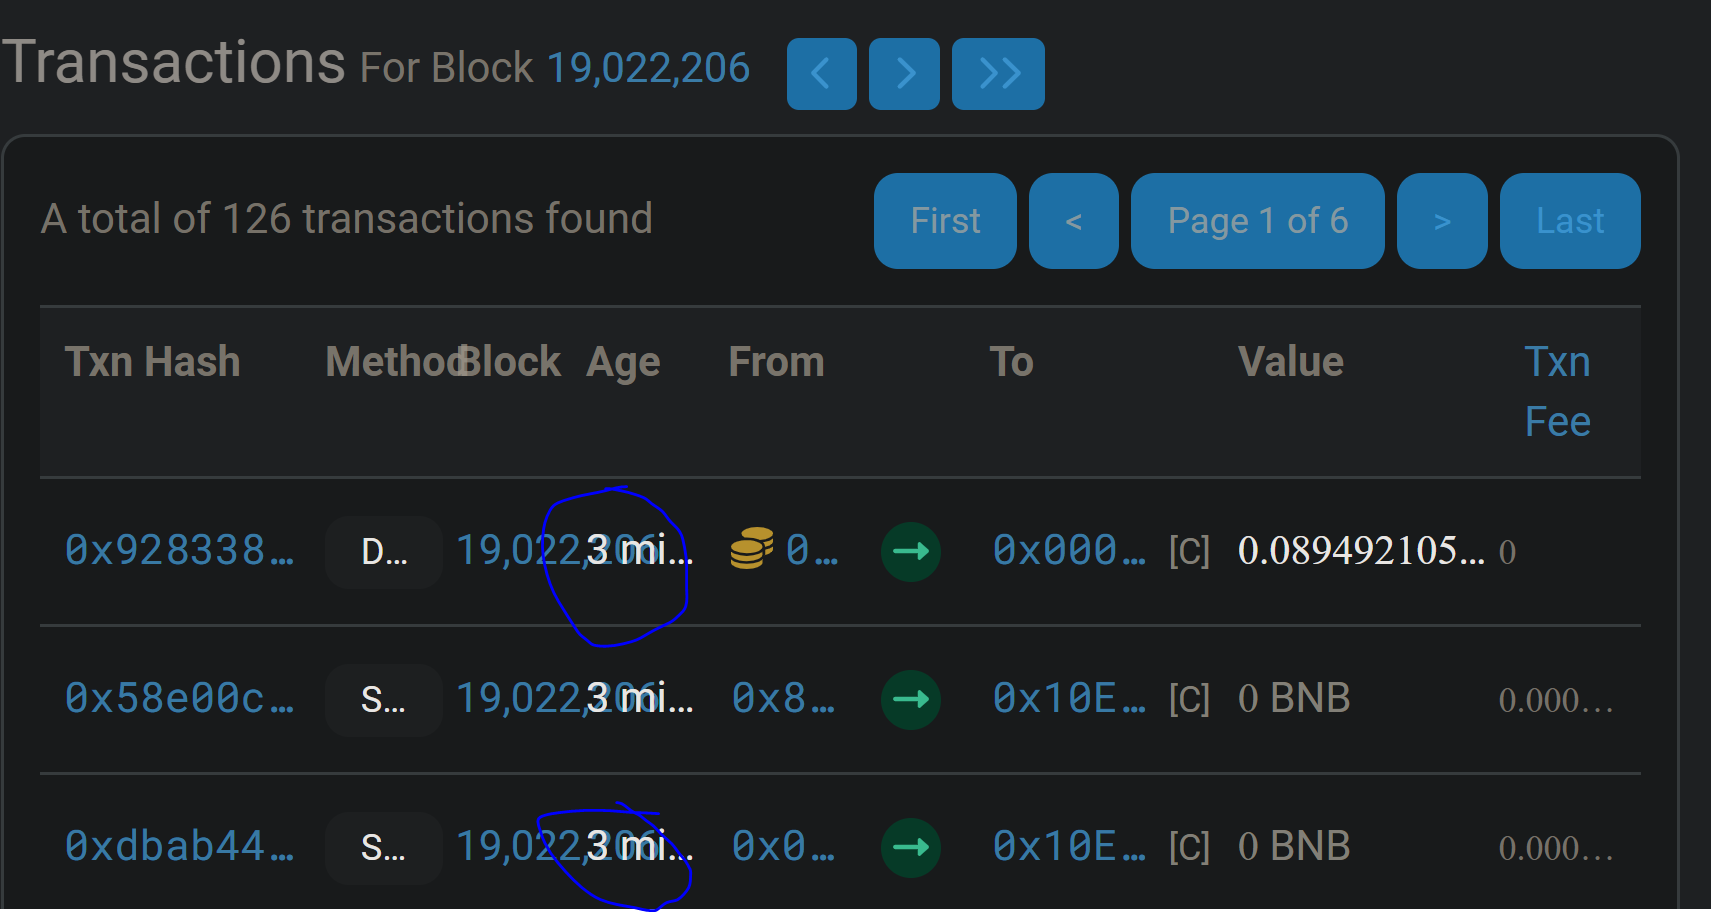Viewport: 1711px width, 912px height.
Task: Expand the truncated 0x928338 transaction hash
Action: [x=180, y=550]
